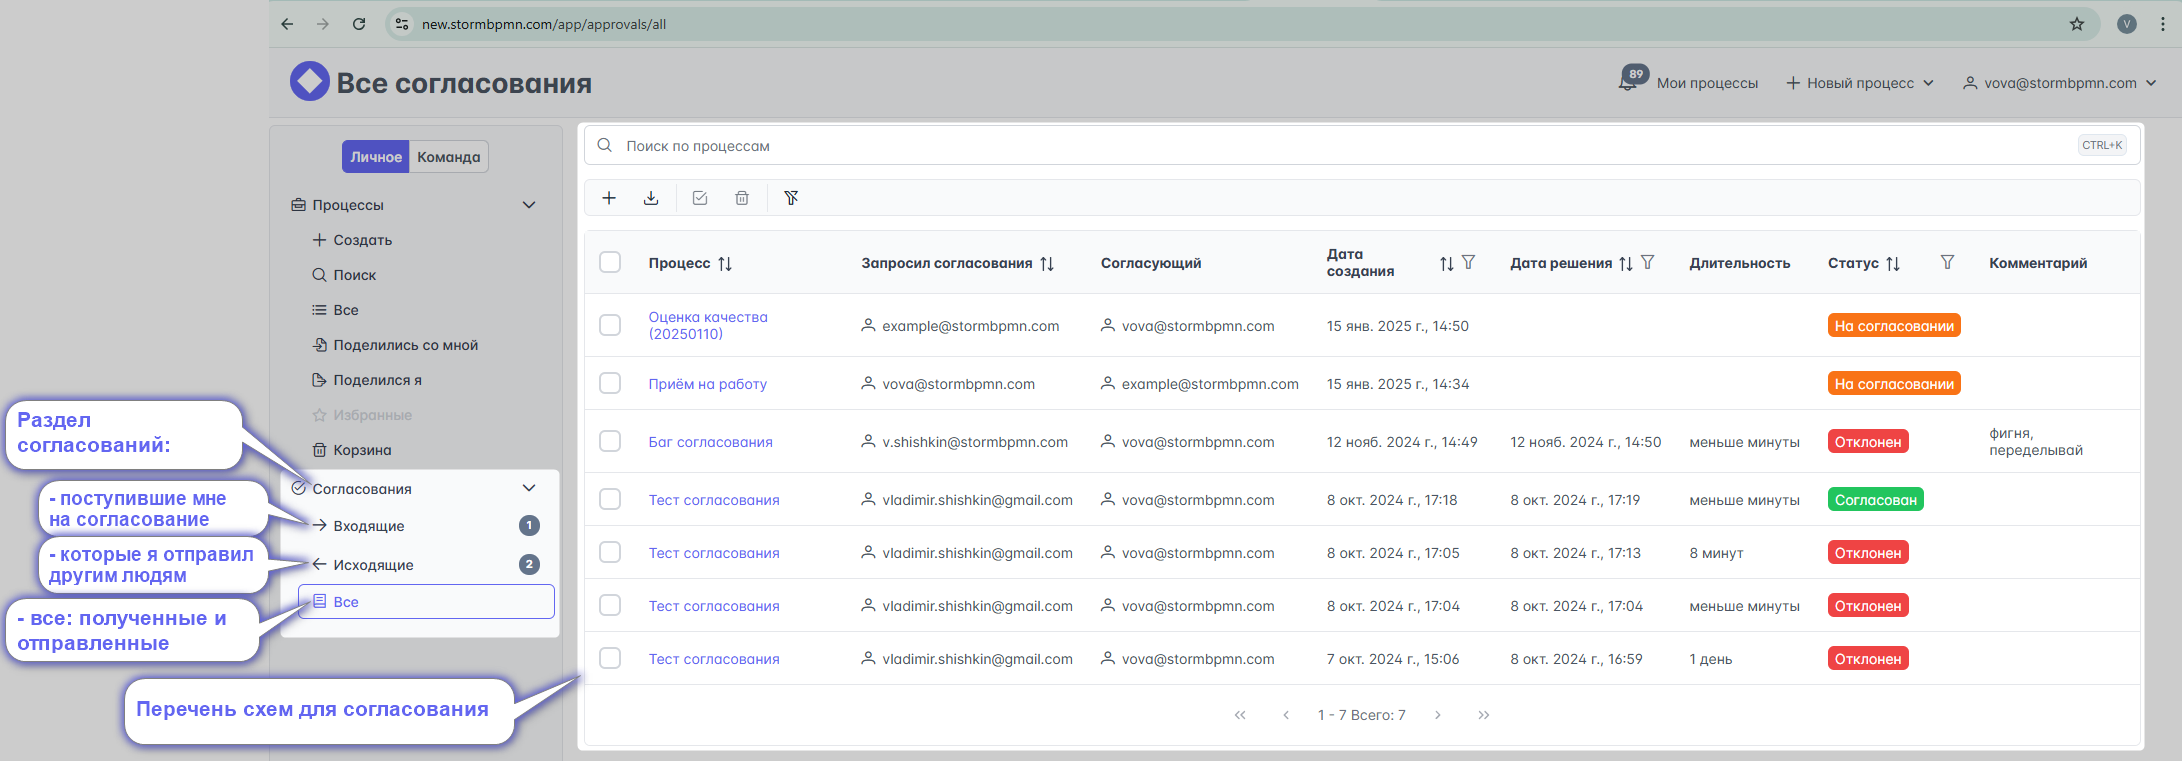Open the Оценка качества (20250110) process link
This screenshot has width=2182, height=761.
click(708, 325)
